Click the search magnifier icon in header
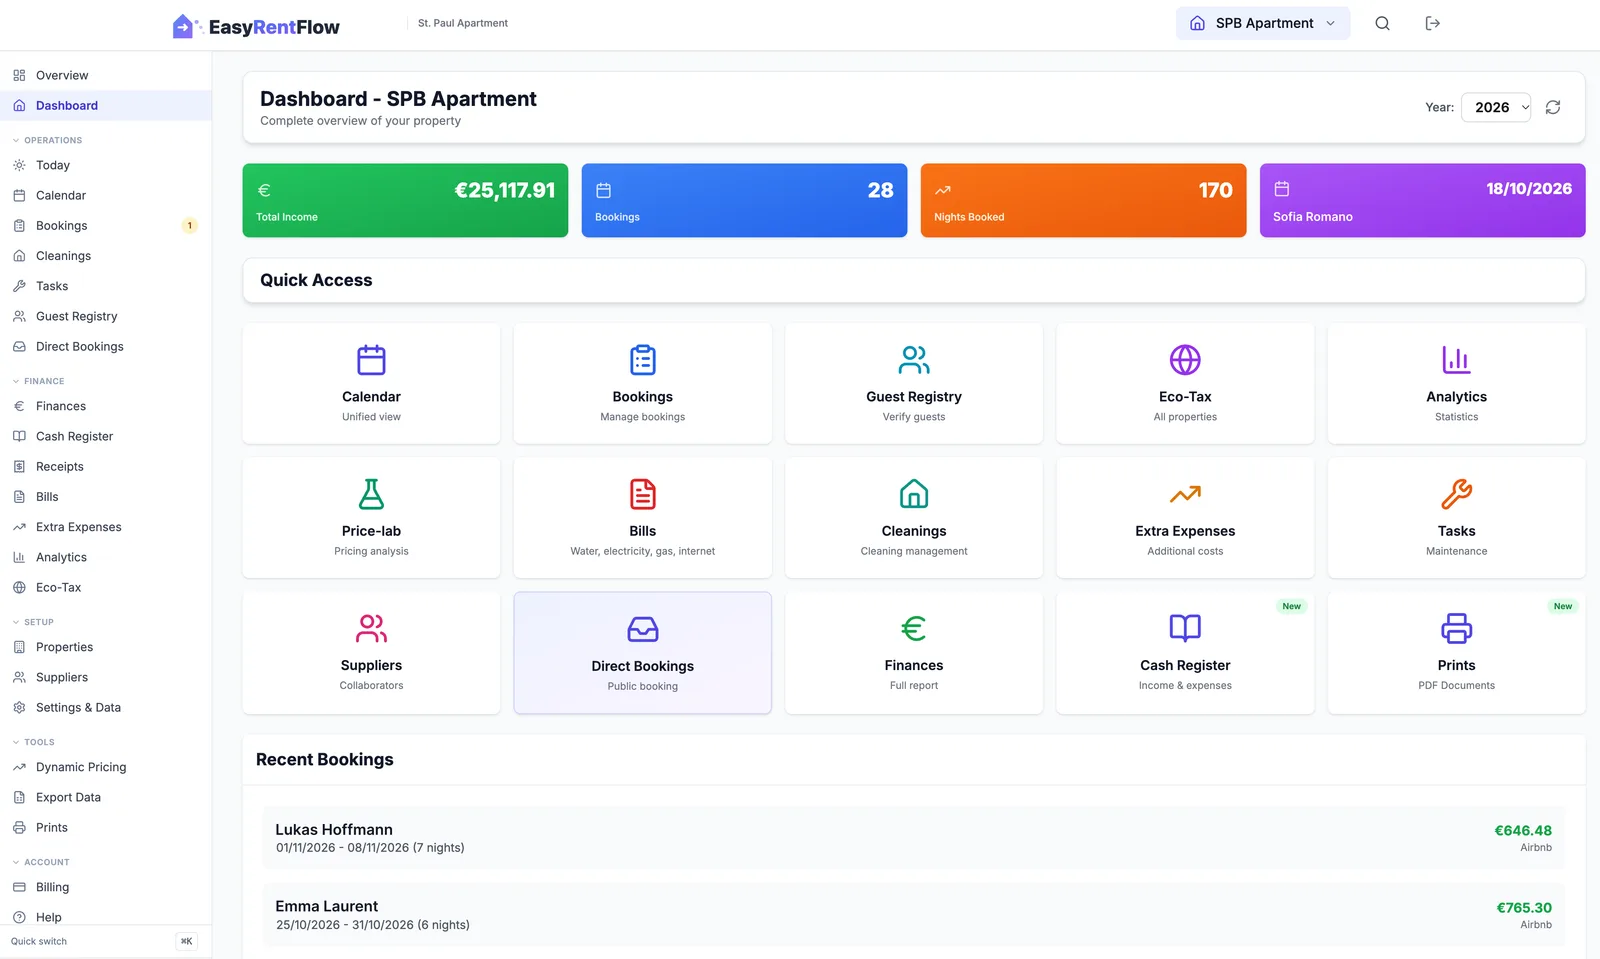Viewport: 1600px width, 959px height. (x=1382, y=23)
